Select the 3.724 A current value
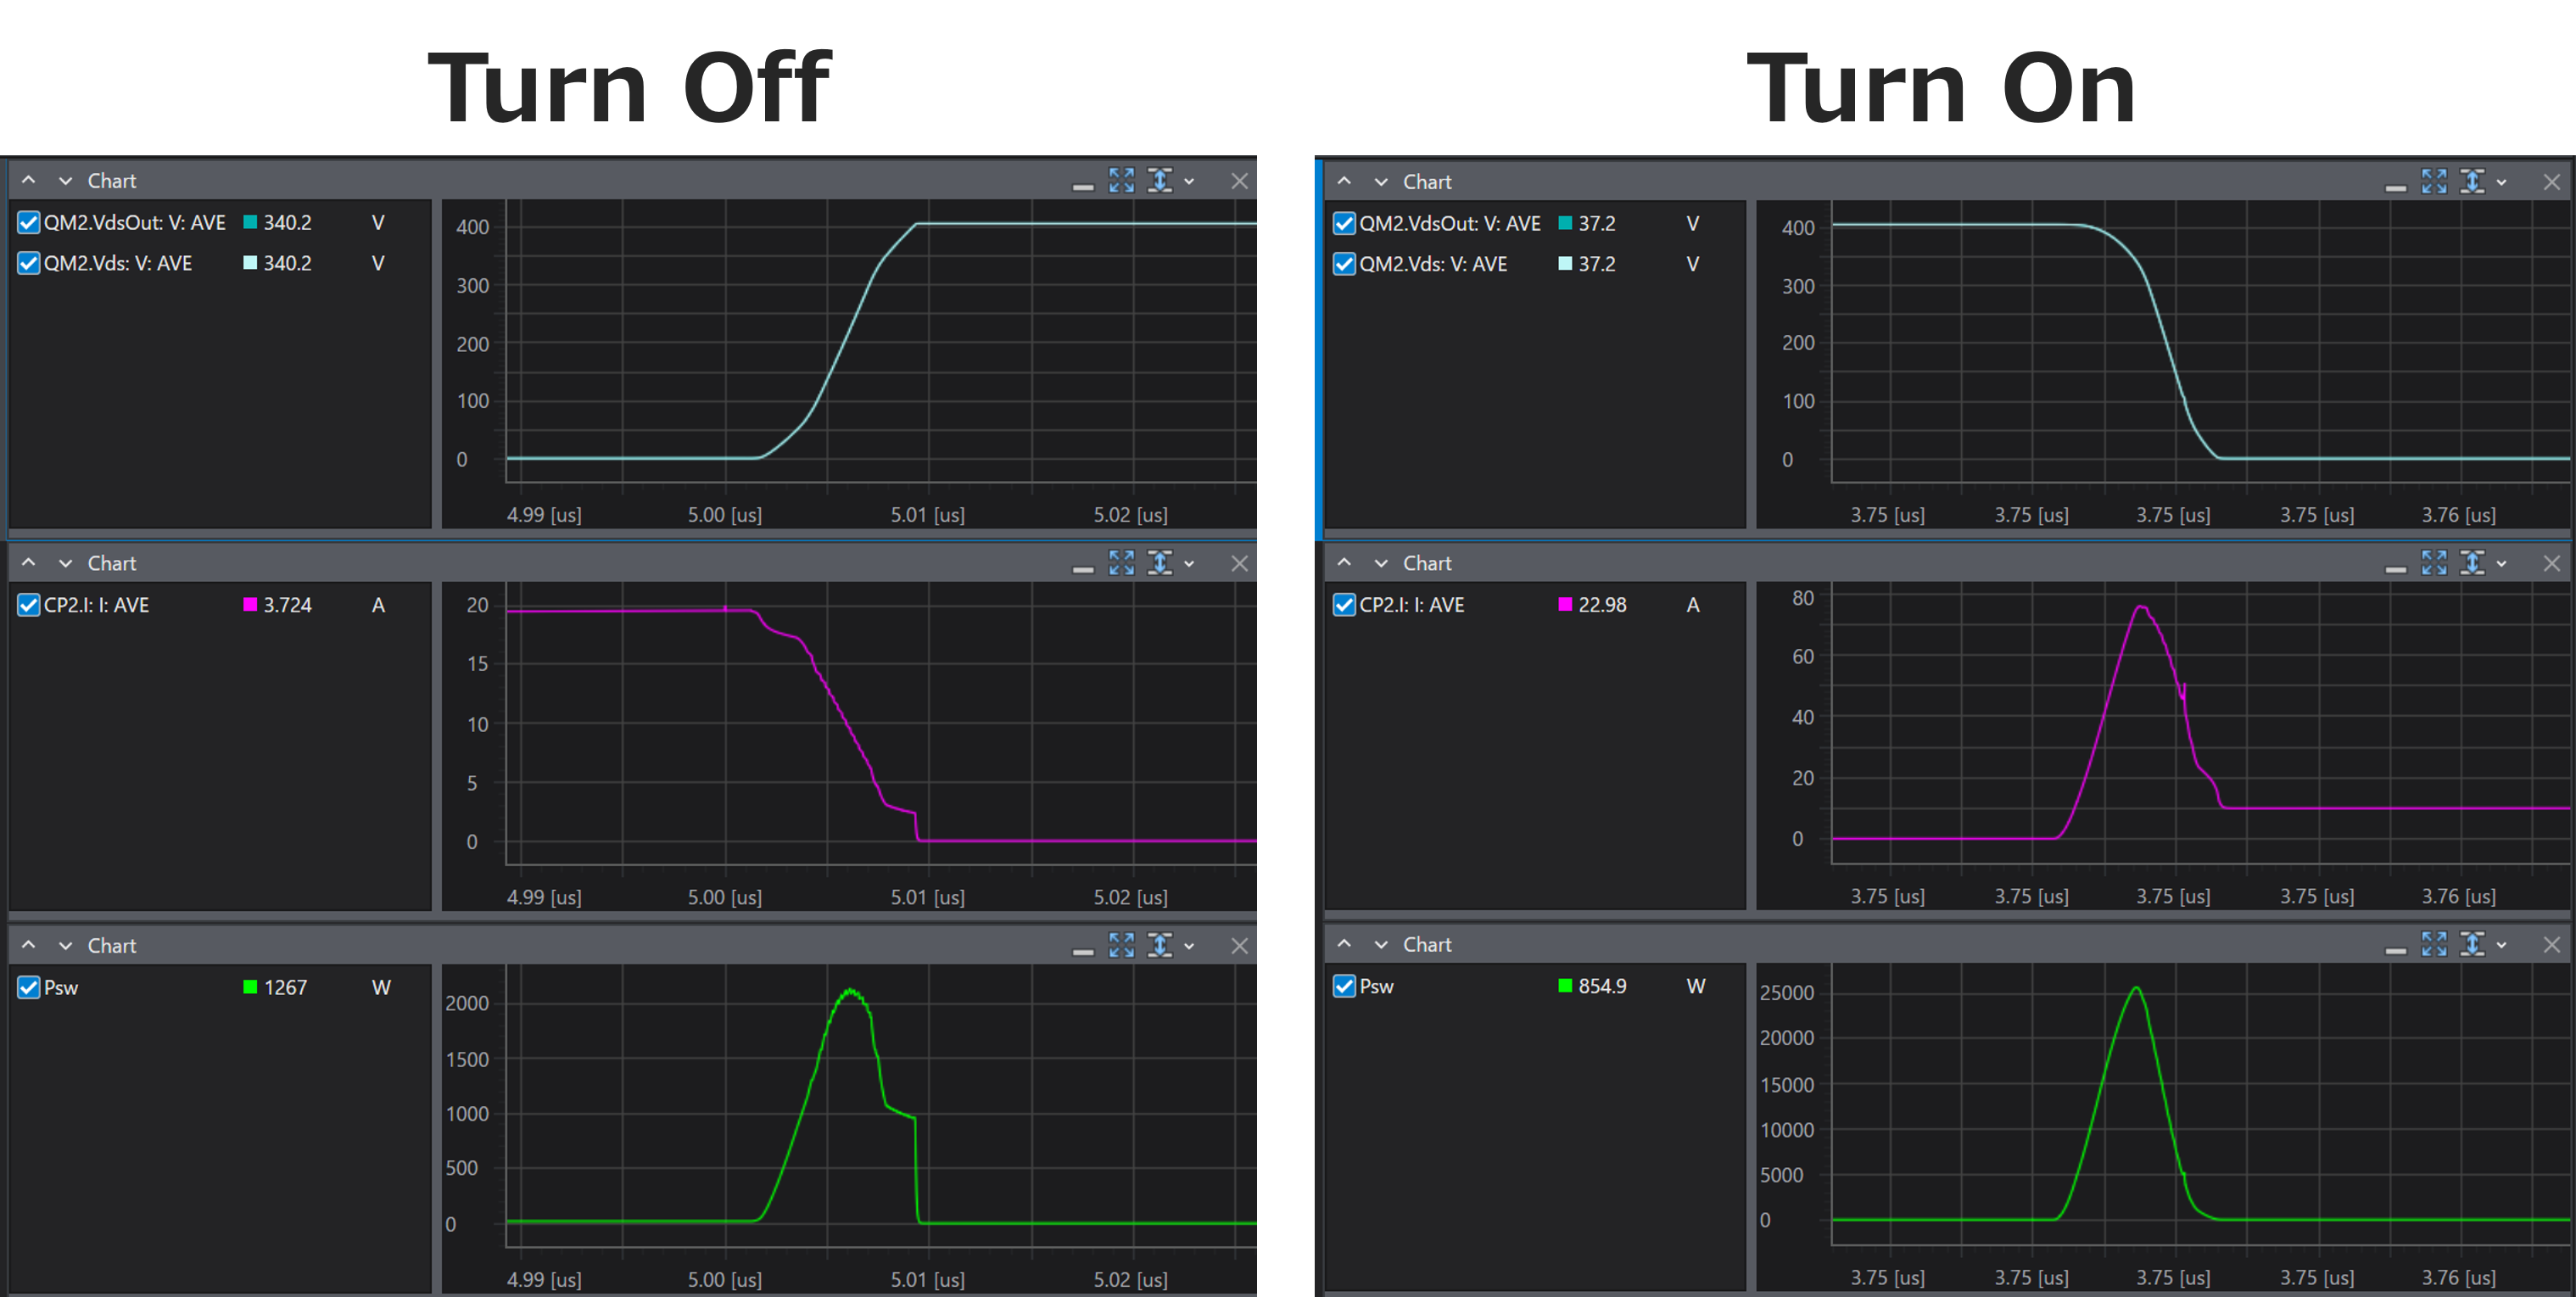Image resolution: width=2576 pixels, height=1297 pixels. [x=288, y=605]
